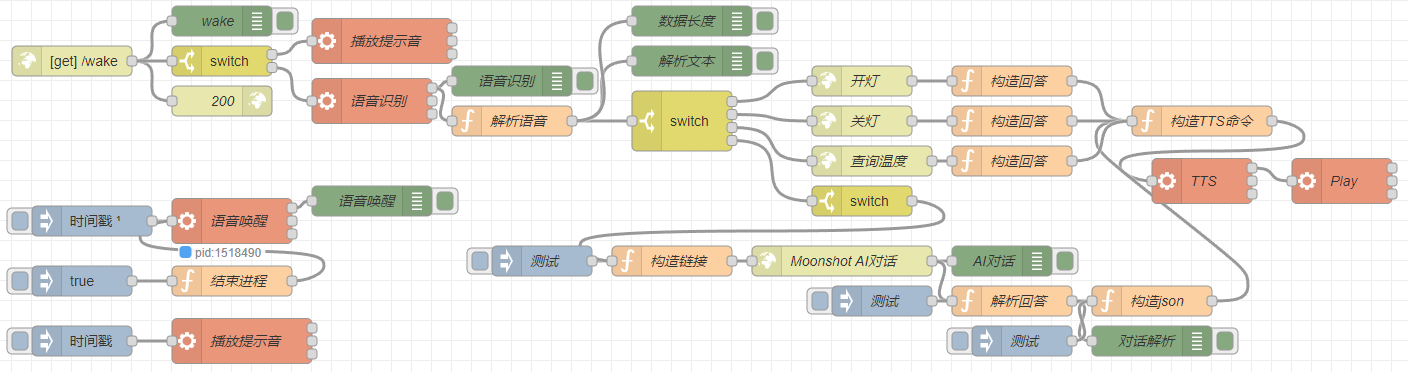The image size is (1408, 372).
Task: Toggle 对话解析 debug node output button
Action: click(1225, 341)
